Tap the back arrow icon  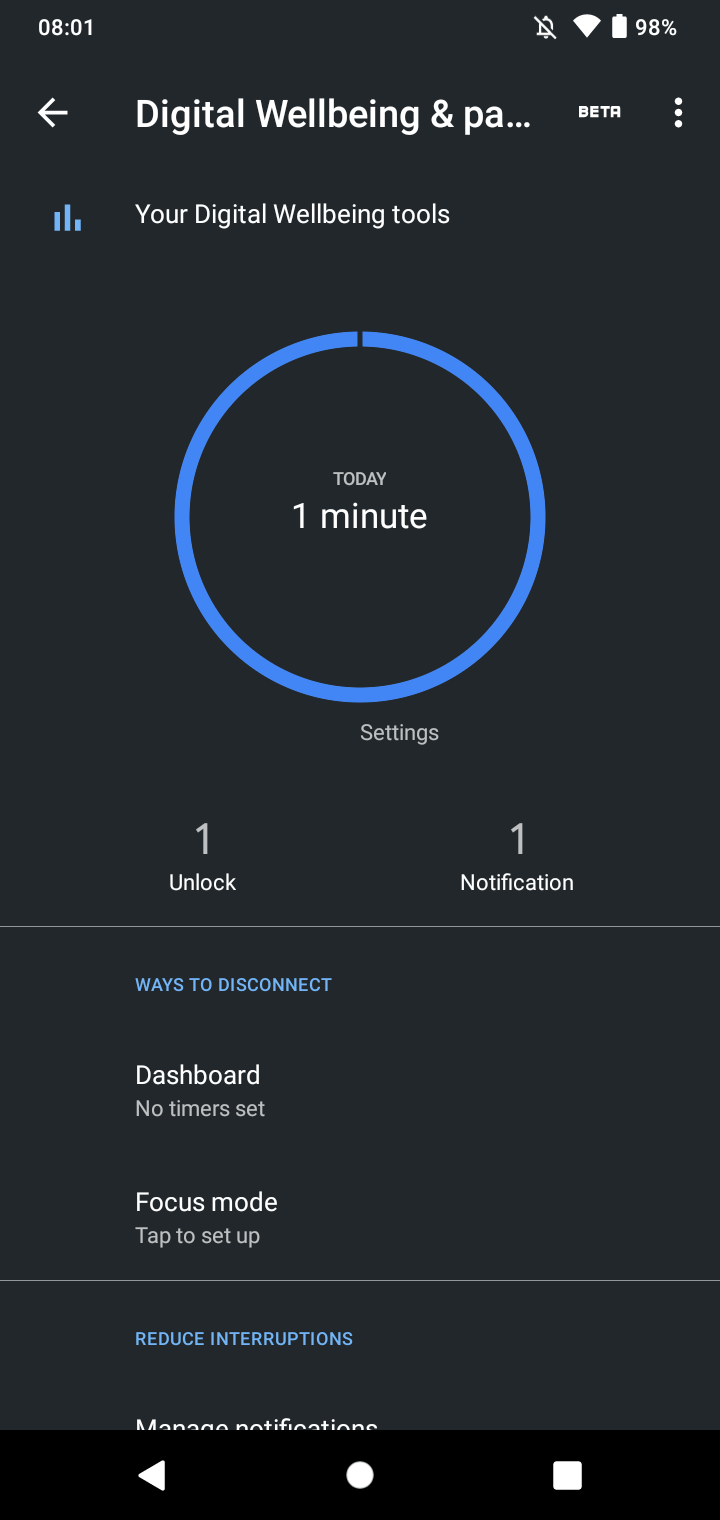53,113
